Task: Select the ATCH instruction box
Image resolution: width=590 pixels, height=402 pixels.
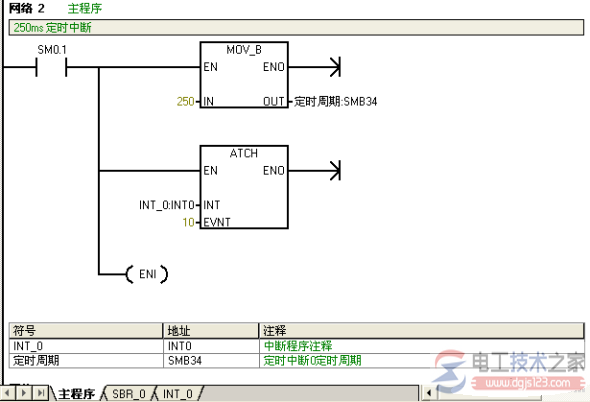Action: (x=244, y=187)
